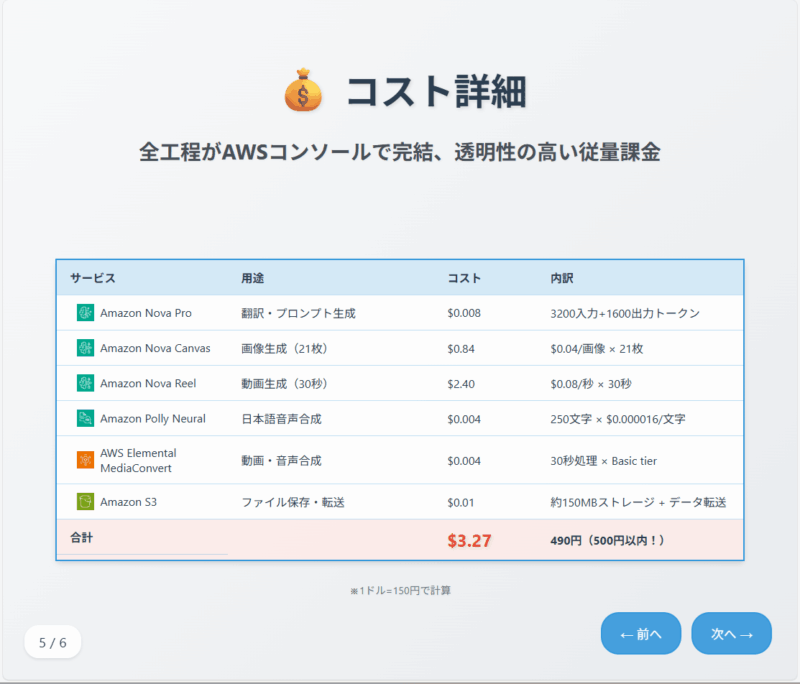The image size is (800, 684).
Task: Select the AWS Elemental MediaConvert service name
Action: pos(138,460)
